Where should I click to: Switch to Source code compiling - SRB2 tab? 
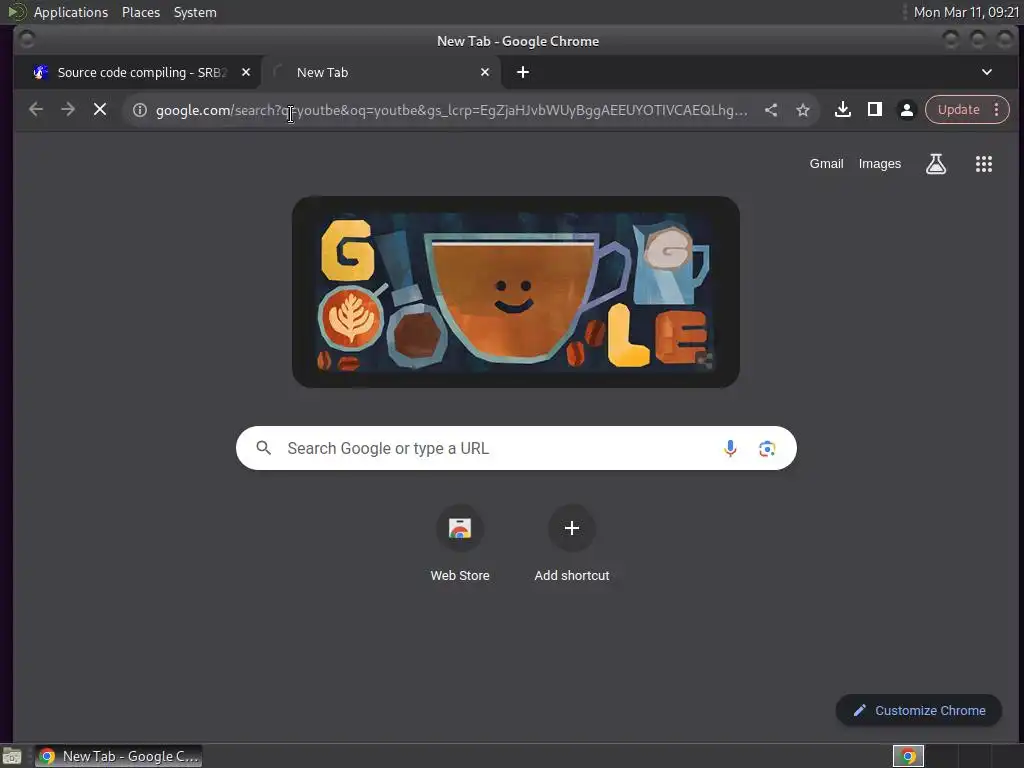tap(142, 72)
